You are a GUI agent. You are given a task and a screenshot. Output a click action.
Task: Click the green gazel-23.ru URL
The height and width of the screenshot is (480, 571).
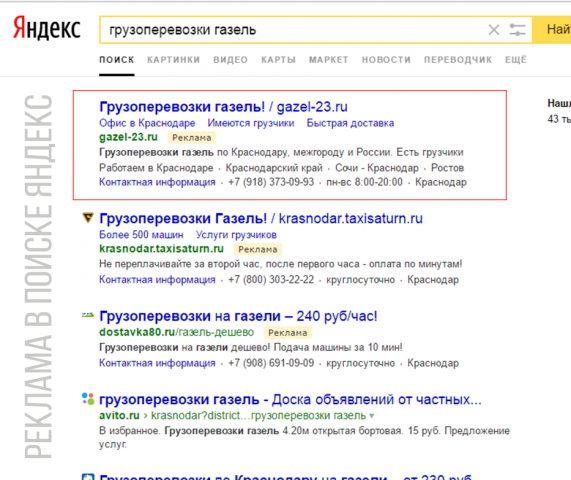pyautogui.click(x=128, y=137)
